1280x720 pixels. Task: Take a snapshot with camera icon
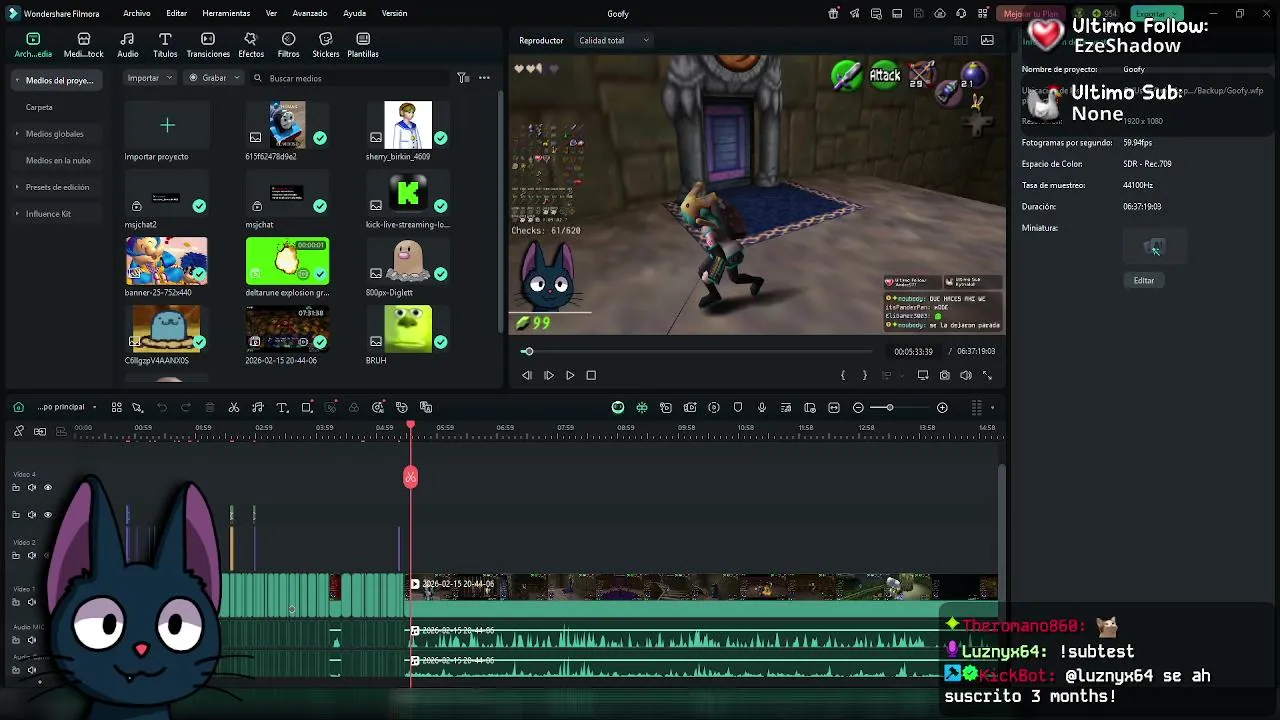point(944,375)
